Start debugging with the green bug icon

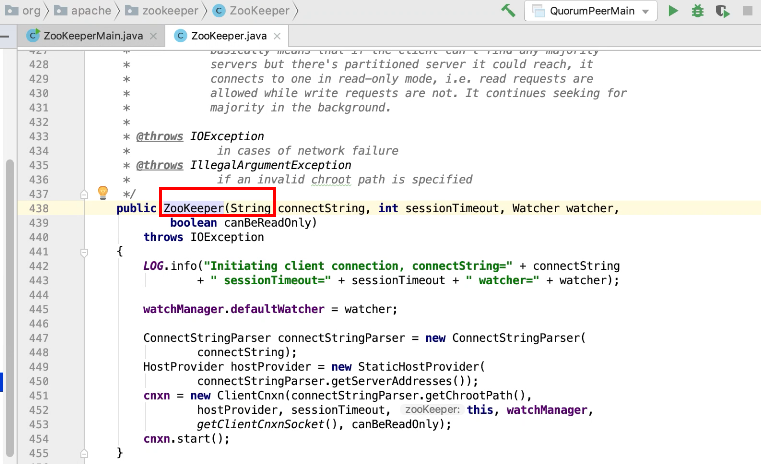(697, 11)
